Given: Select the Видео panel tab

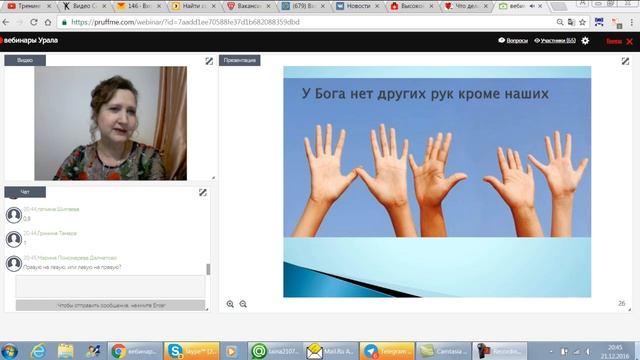Looking at the screenshot, I should point(25,60).
